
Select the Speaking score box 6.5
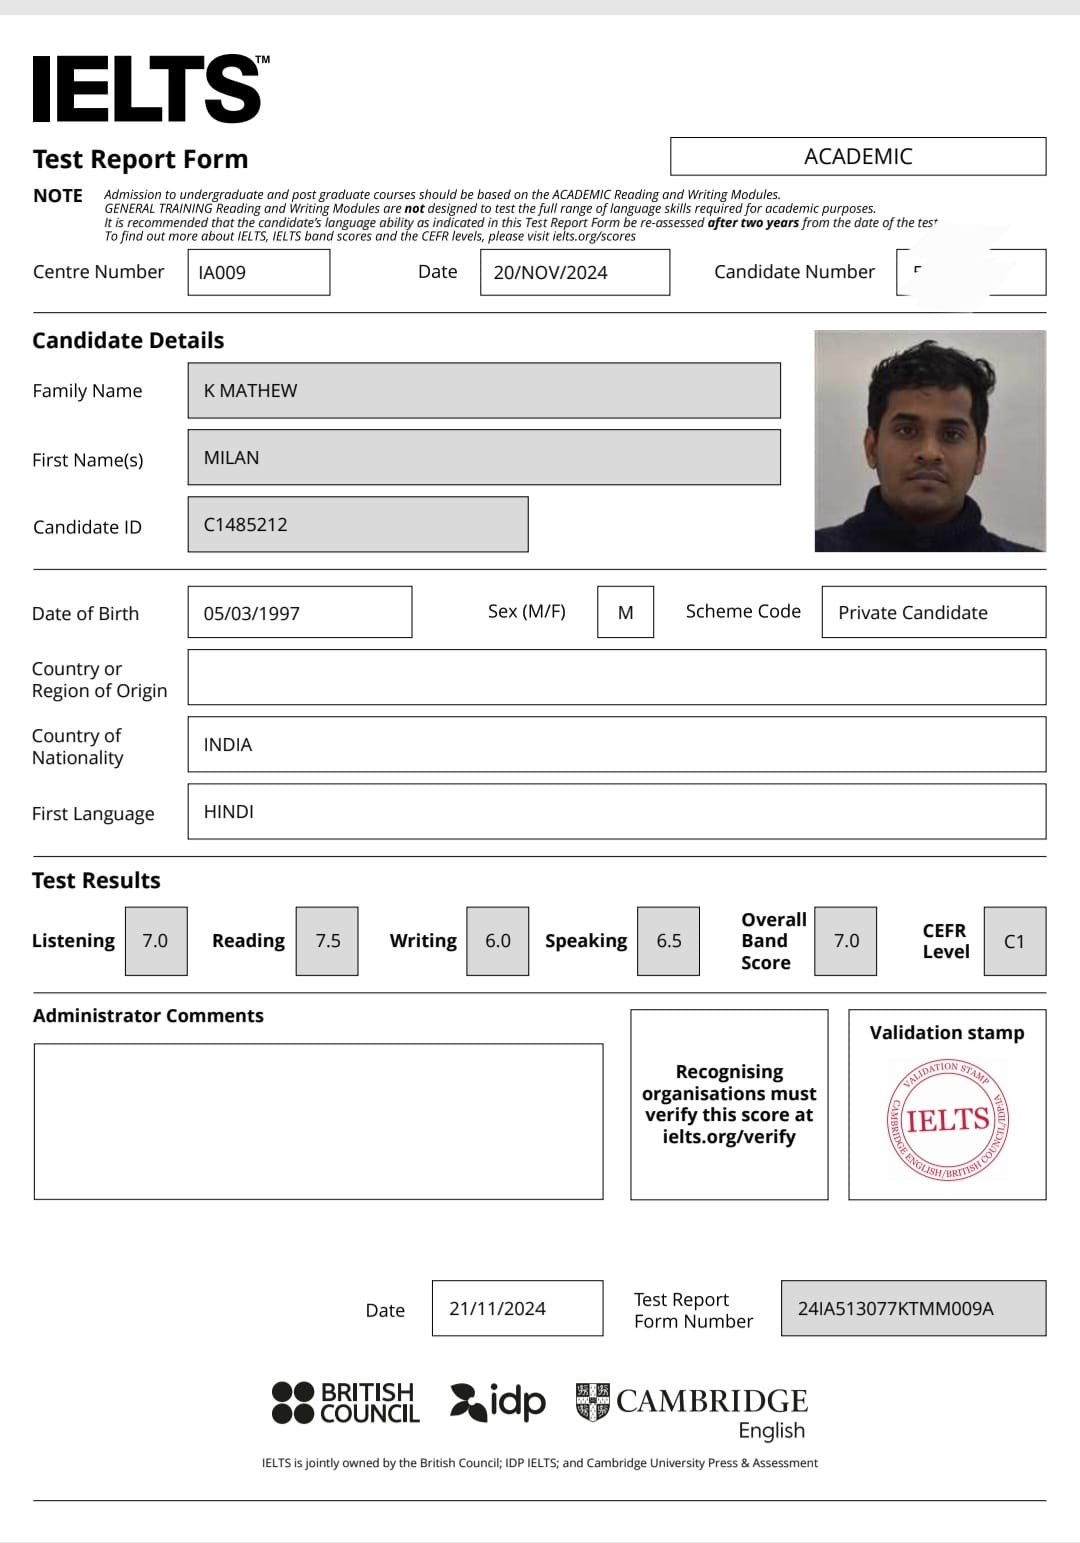coord(669,941)
